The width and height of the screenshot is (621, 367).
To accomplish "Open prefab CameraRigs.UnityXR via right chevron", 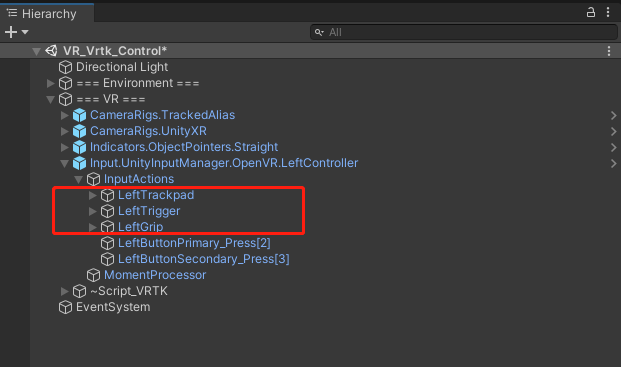I will (x=613, y=131).
